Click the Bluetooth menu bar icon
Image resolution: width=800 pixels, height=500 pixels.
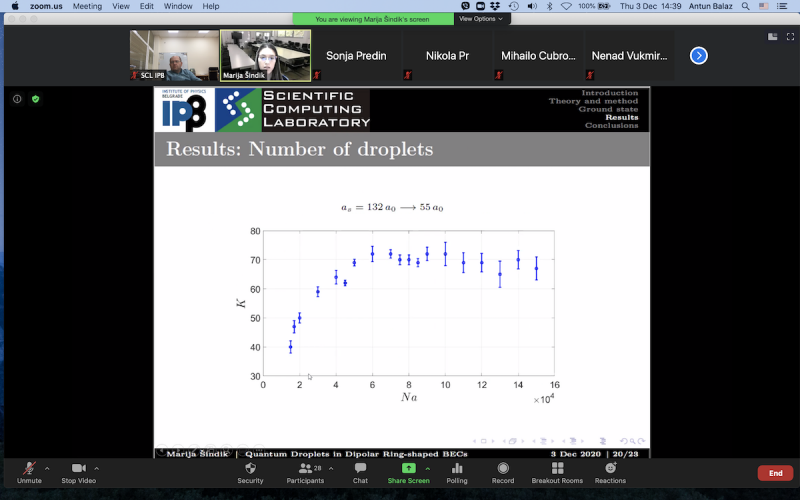tap(549, 6)
